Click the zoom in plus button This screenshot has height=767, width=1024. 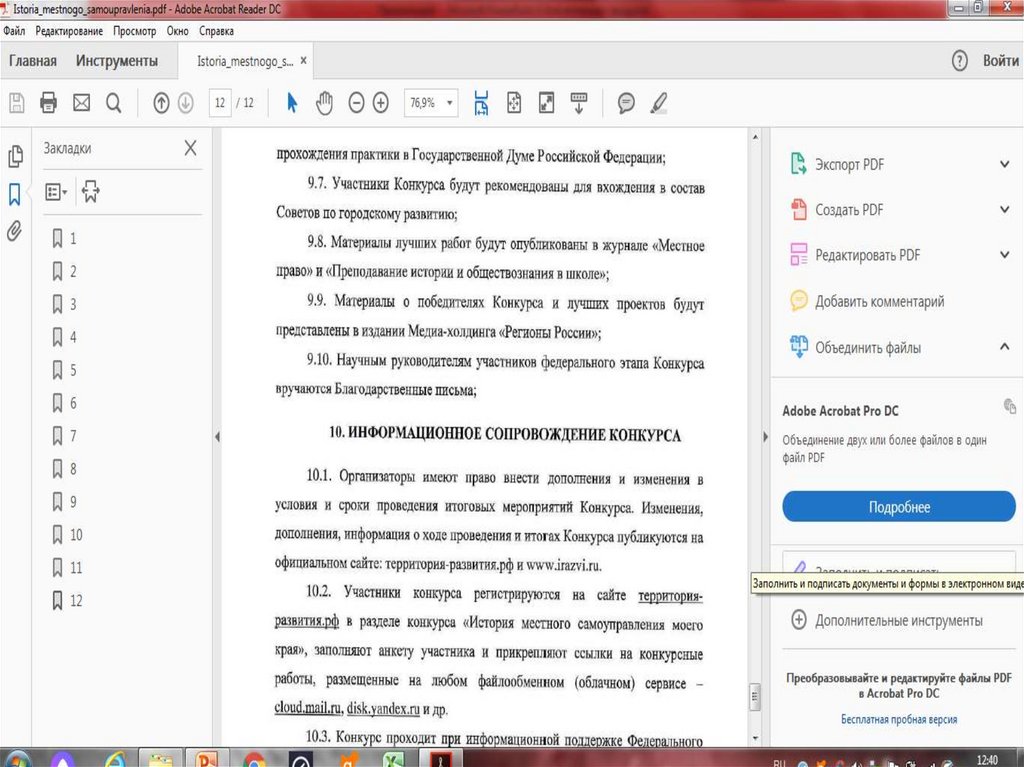pyautogui.click(x=380, y=102)
